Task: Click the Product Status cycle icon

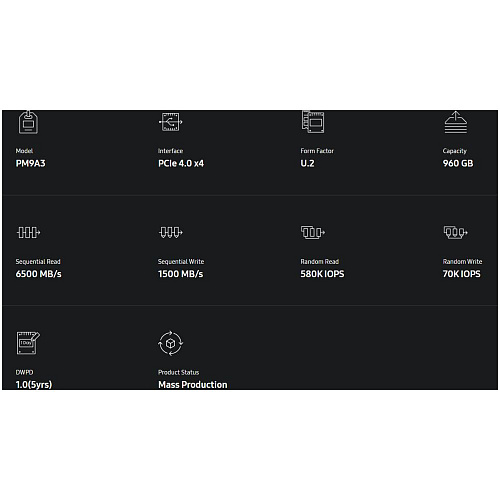Action: 170,343
